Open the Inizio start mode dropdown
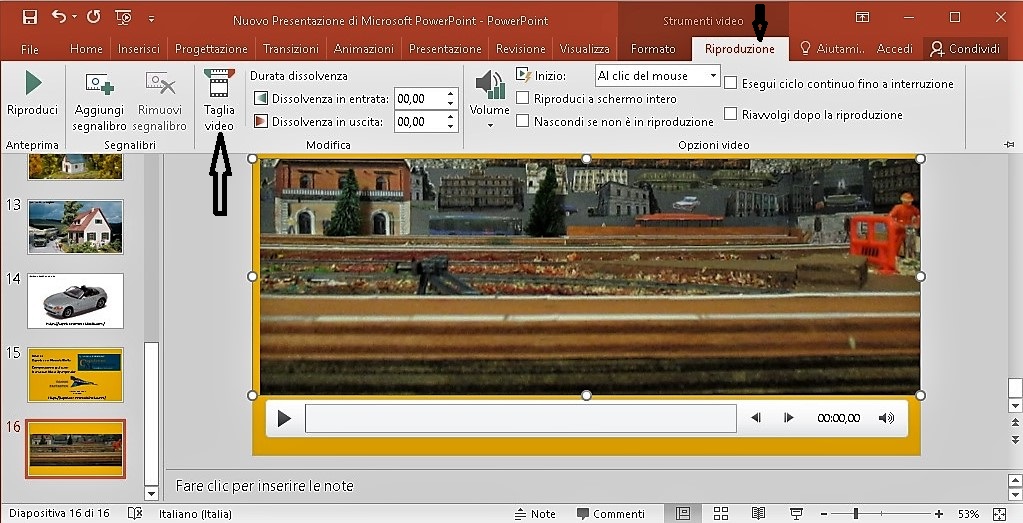1023x523 pixels. pos(712,75)
